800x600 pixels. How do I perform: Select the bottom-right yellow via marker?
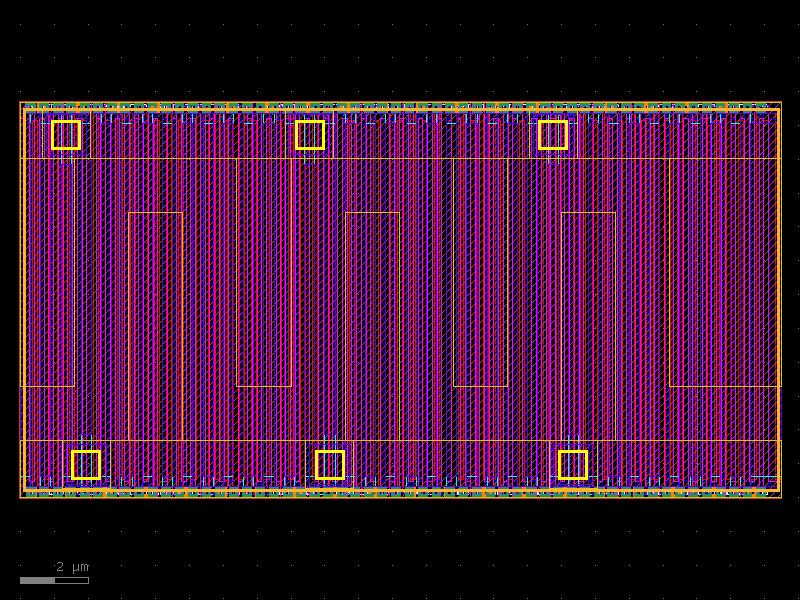click(x=572, y=463)
